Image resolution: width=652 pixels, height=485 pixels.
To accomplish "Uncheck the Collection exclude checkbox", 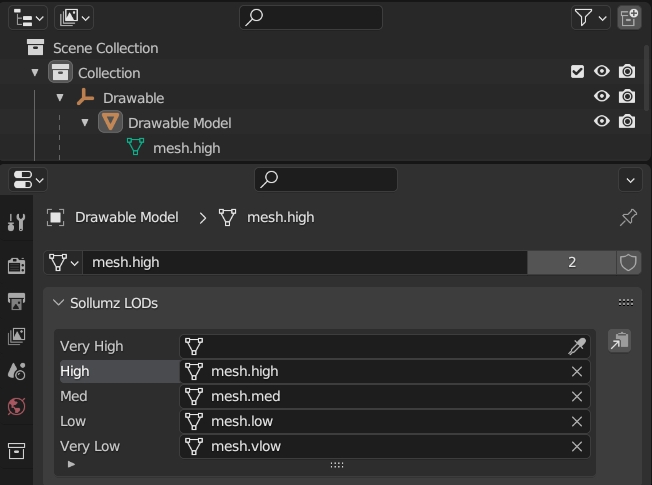I will pyautogui.click(x=577, y=72).
